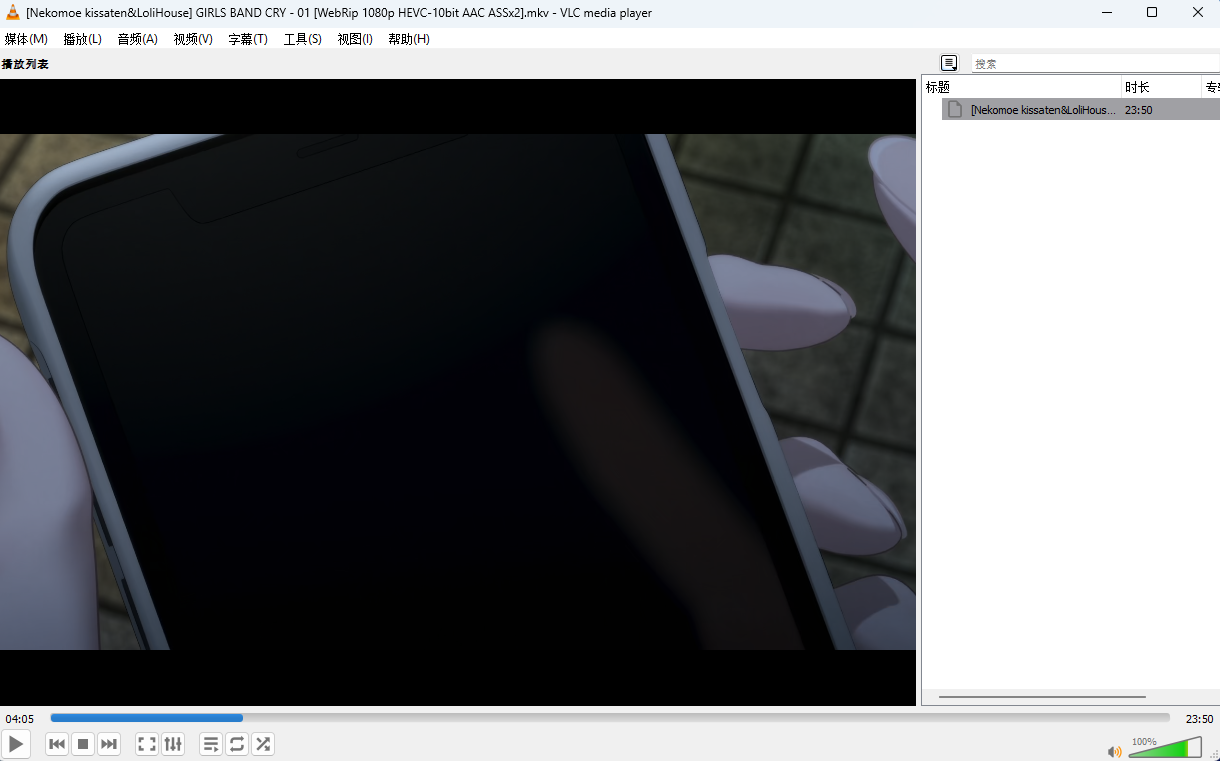The height and width of the screenshot is (761, 1220).
Task: Open the 视频(V) menu
Action: [x=193, y=39]
